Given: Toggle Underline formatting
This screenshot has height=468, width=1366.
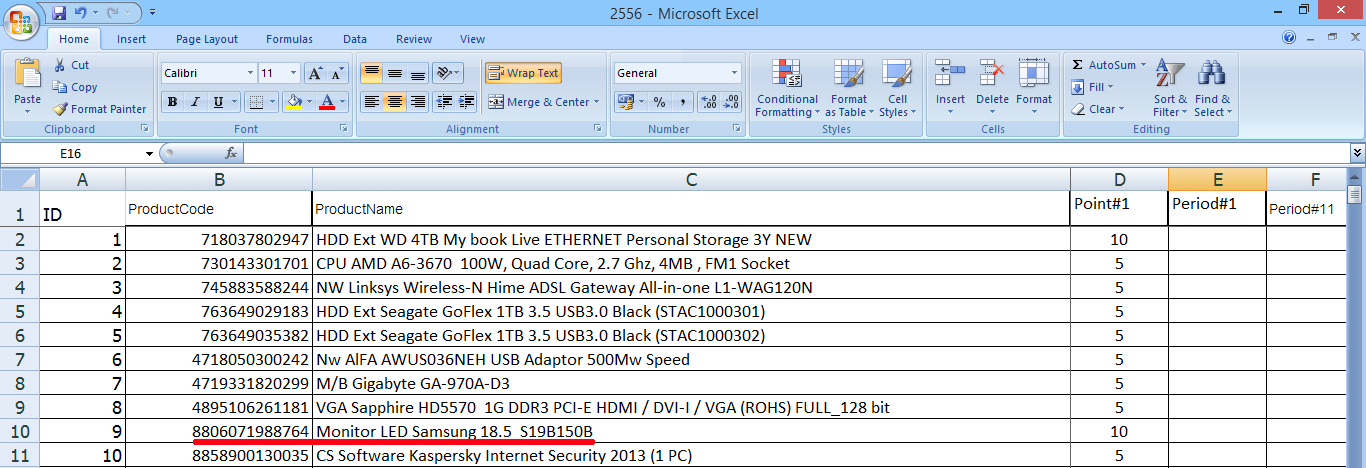Looking at the screenshot, I should [x=216, y=102].
